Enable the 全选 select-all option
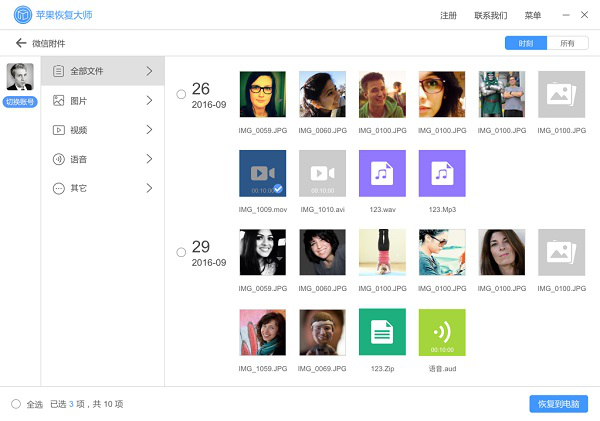 pyautogui.click(x=16, y=404)
